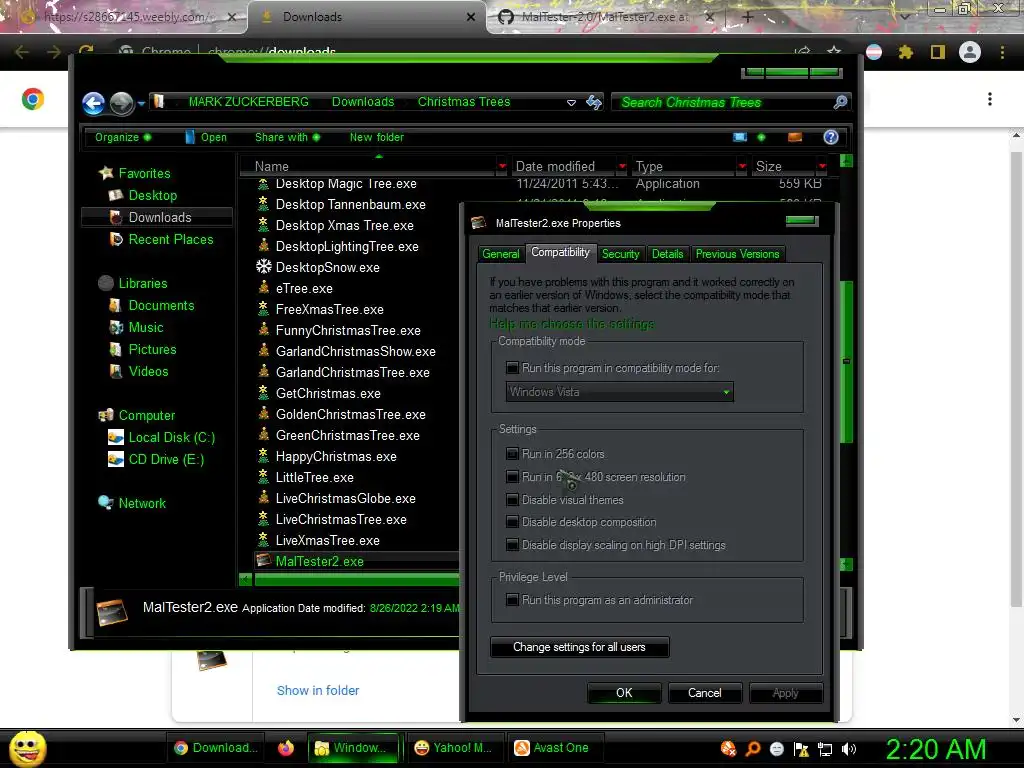Image resolution: width=1024 pixels, height=768 pixels.
Task: Click the grey Forward arrow in Explorer
Action: 121,103
